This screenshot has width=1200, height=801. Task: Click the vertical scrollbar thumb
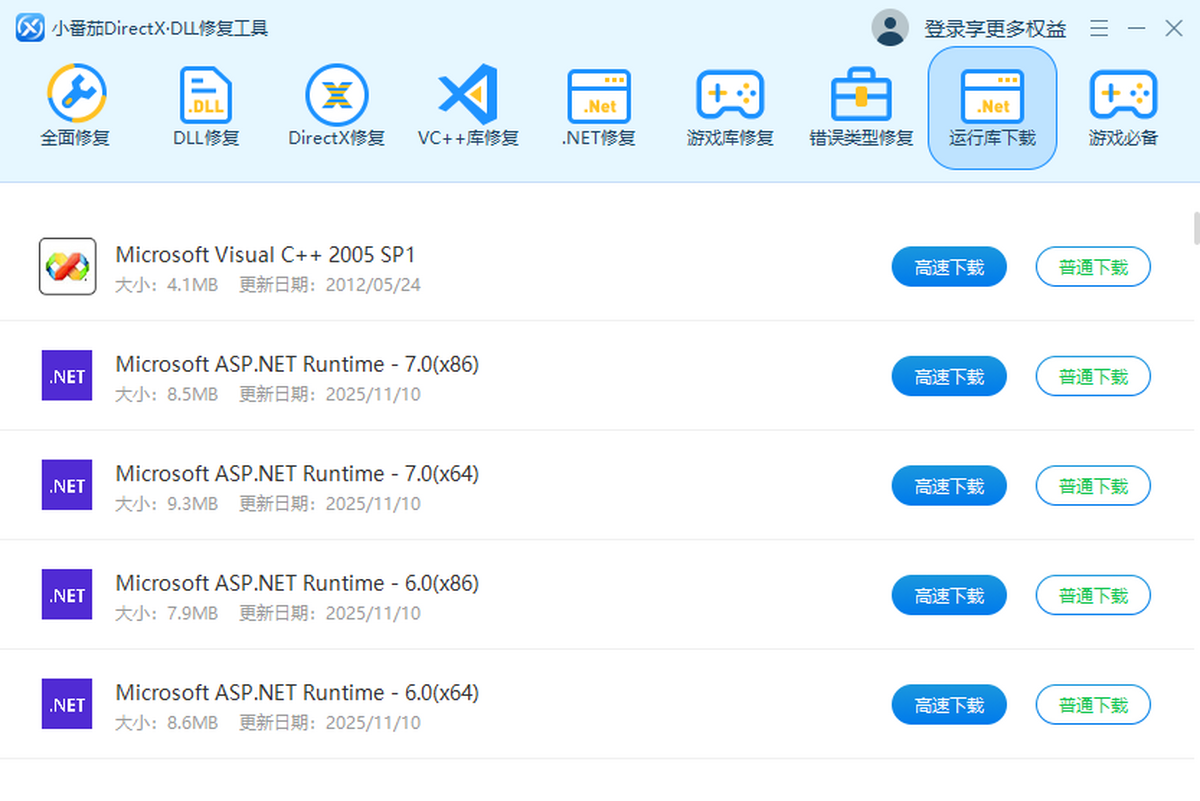[x=1196, y=228]
